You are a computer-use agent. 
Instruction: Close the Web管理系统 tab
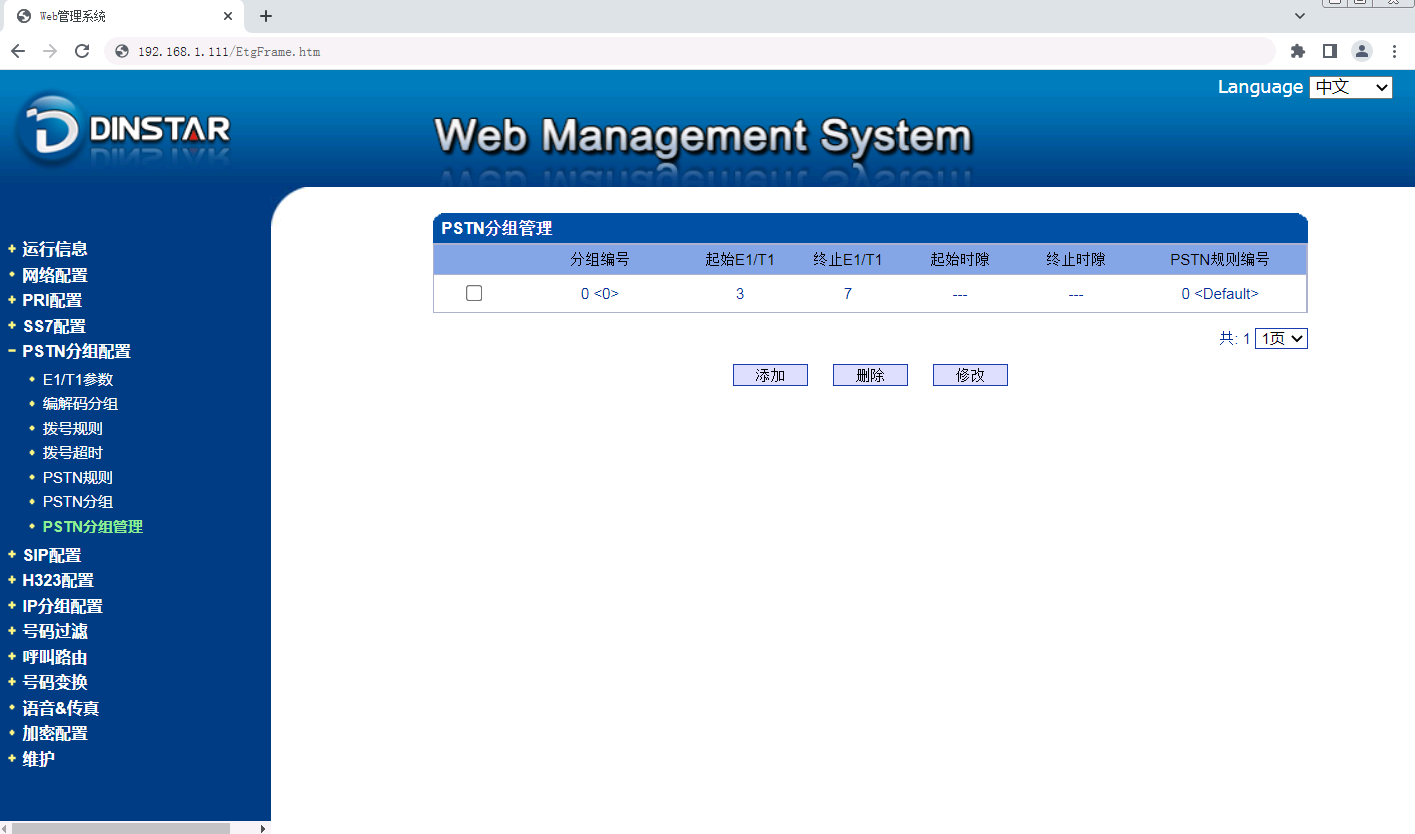tap(228, 16)
